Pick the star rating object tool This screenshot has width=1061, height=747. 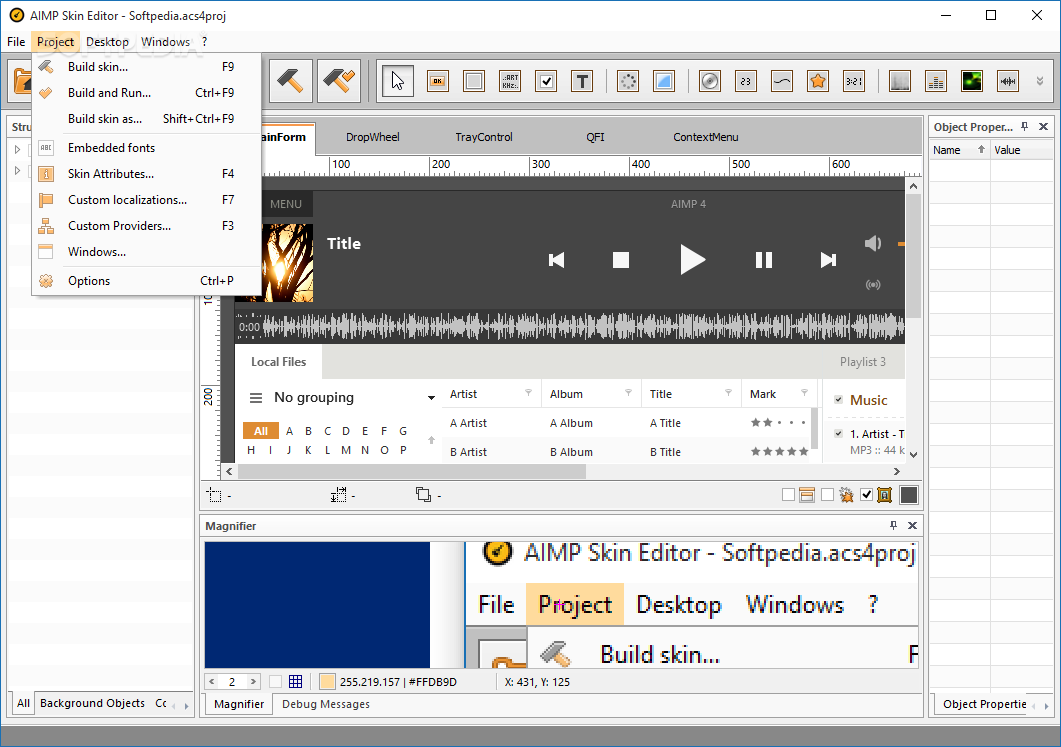click(x=818, y=82)
